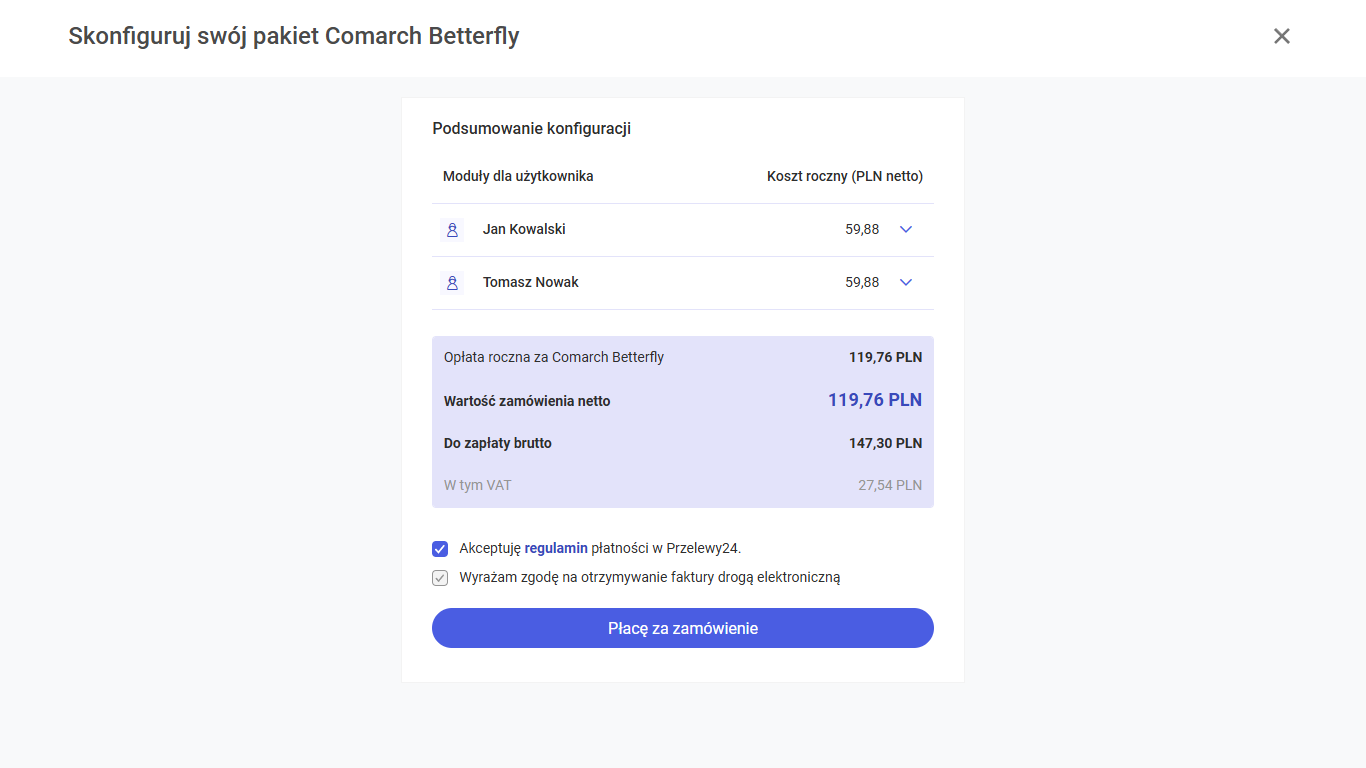
Task: Click Jan Kowalski's 59,88 yearly cost
Action: [x=862, y=229]
